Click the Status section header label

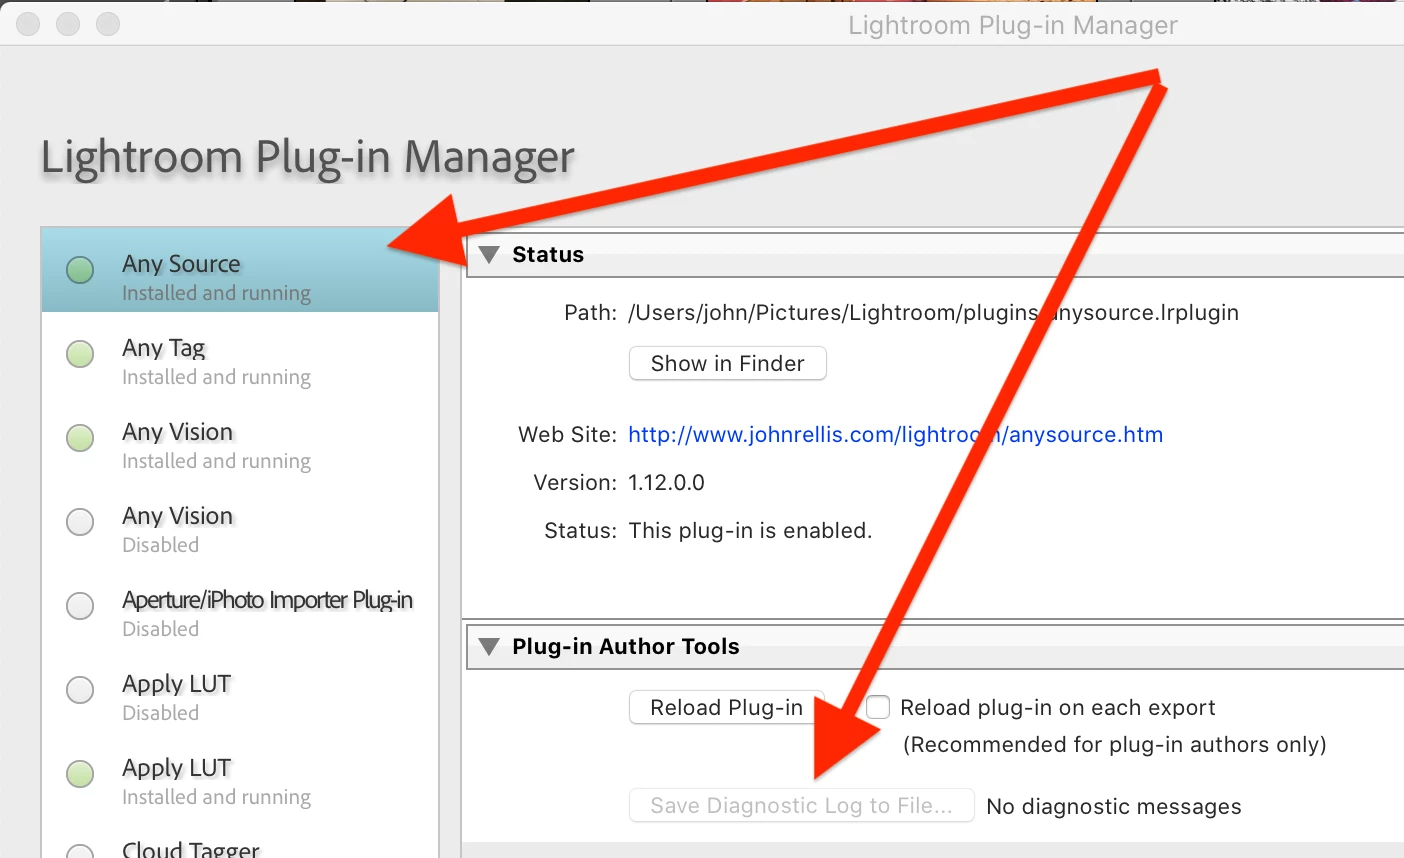[x=548, y=254]
